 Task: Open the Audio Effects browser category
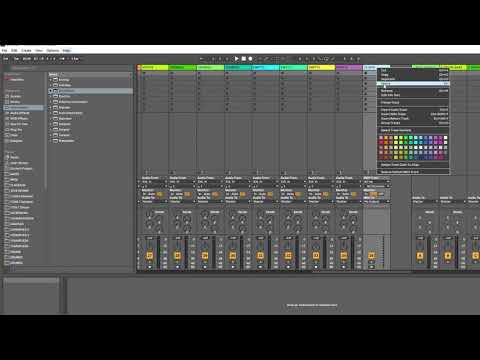pos(19,113)
